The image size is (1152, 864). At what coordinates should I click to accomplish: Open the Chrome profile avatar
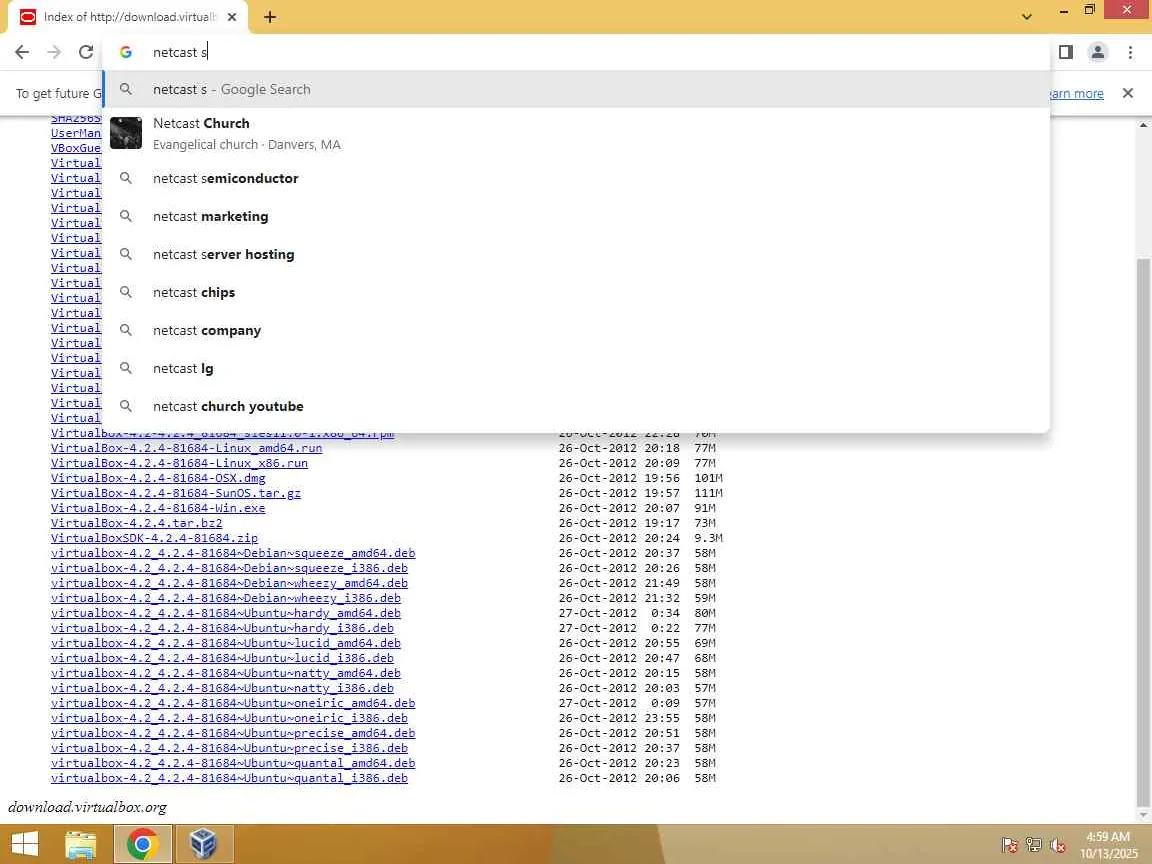click(1098, 52)
